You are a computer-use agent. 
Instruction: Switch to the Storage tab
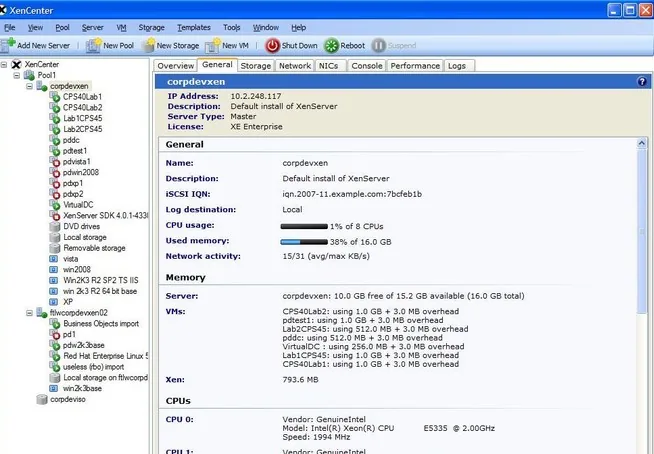[x=256, y=66]
